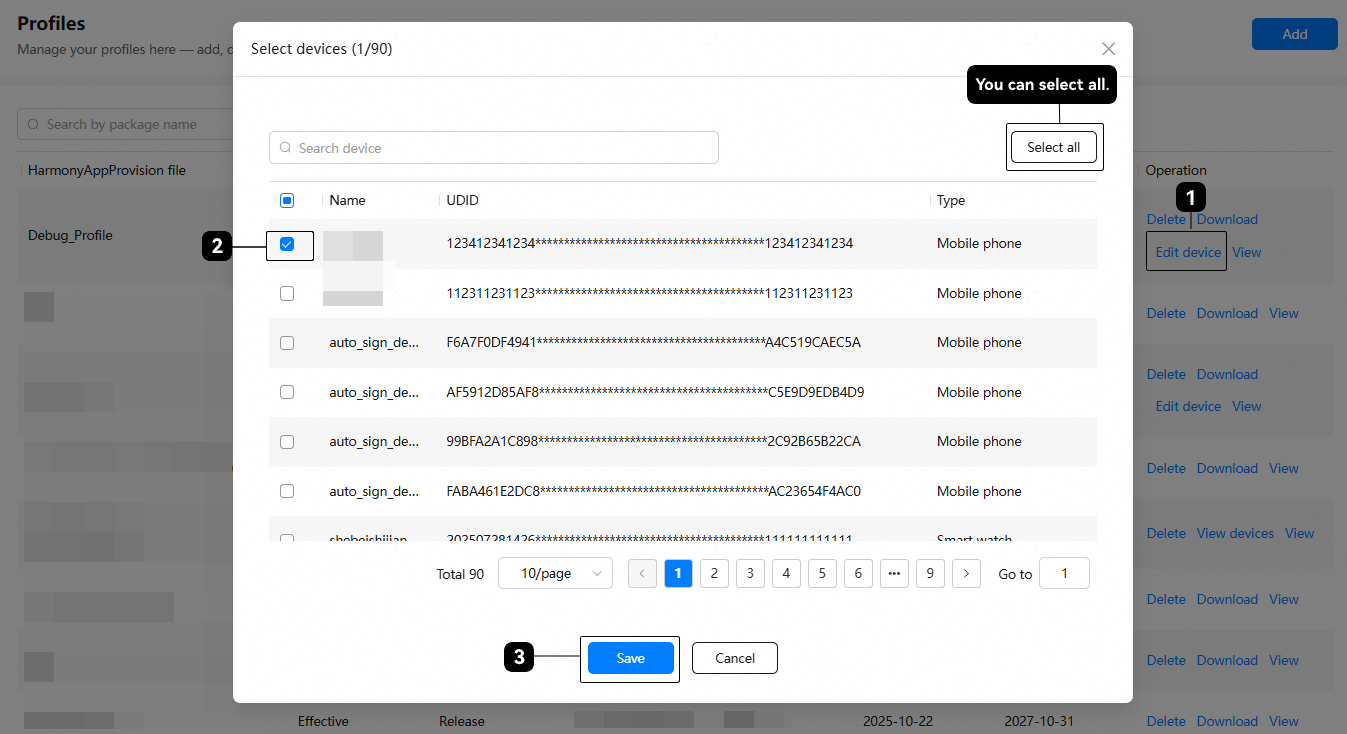This screenshot has width=1347, height=734.
Task: Click Add button on Profiles page
Action: pyautogui.click(x=1295, y=34)
